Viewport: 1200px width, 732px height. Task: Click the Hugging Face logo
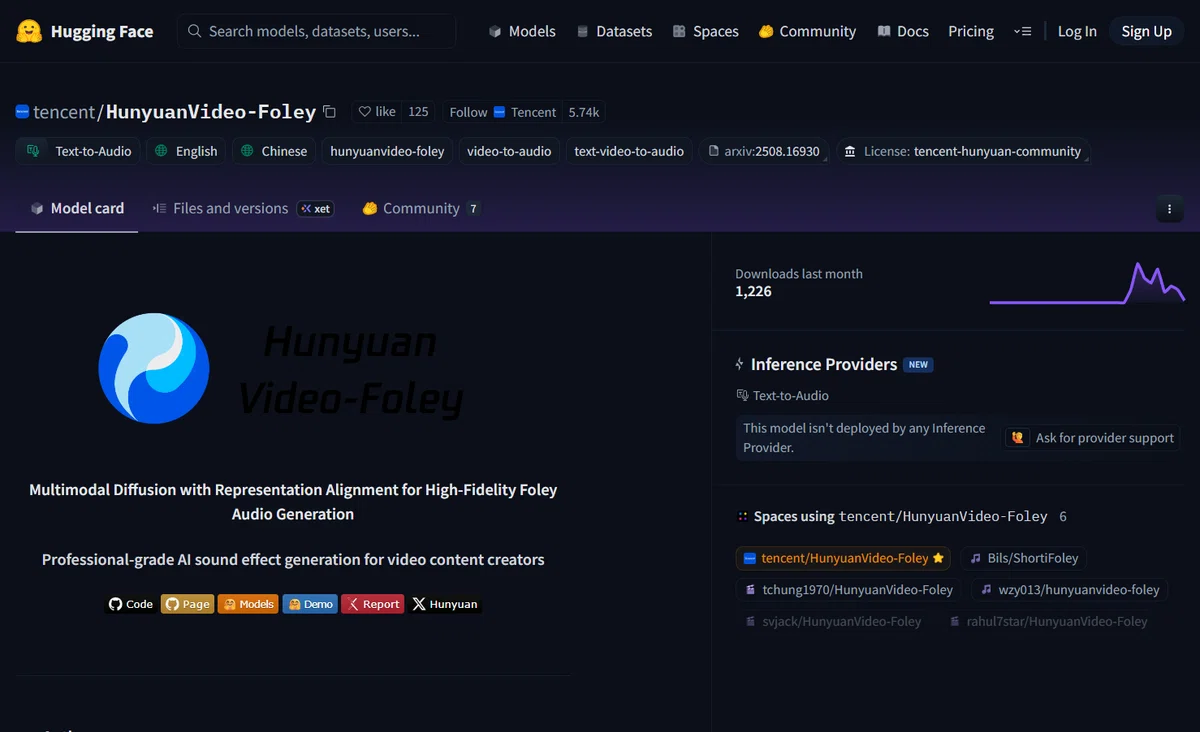[85, 31]
